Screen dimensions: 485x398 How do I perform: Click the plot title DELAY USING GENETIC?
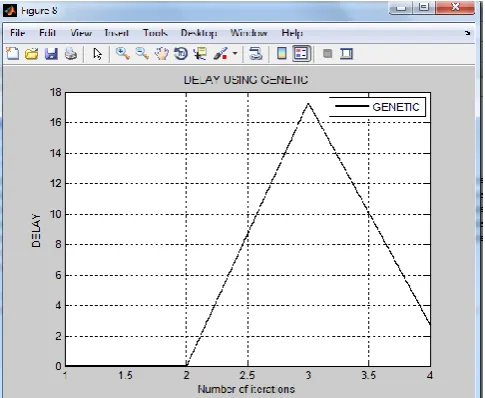coord(246,80)
